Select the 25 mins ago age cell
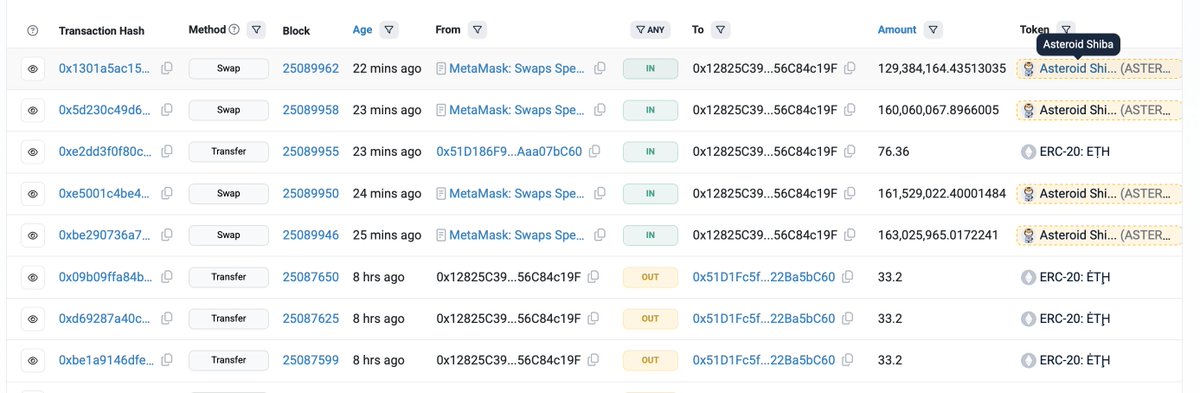 pyautogui.click(x=387, y=235)
